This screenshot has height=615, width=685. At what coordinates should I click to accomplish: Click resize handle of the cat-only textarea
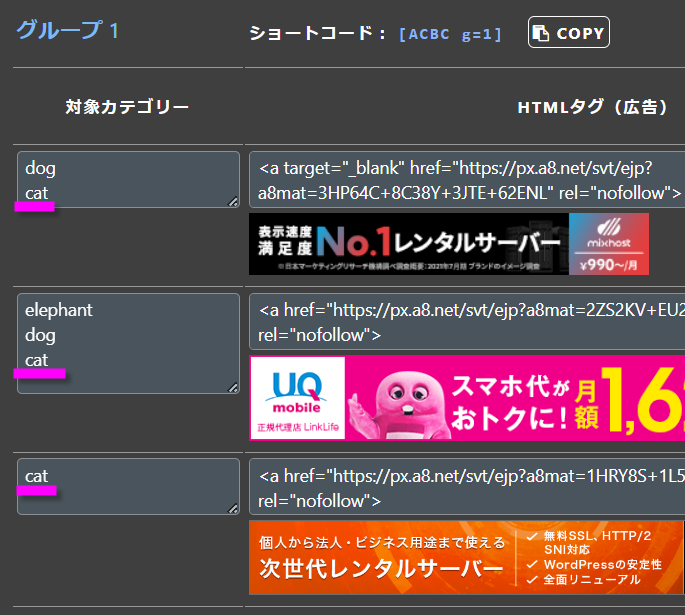click(x=233, y=508)
